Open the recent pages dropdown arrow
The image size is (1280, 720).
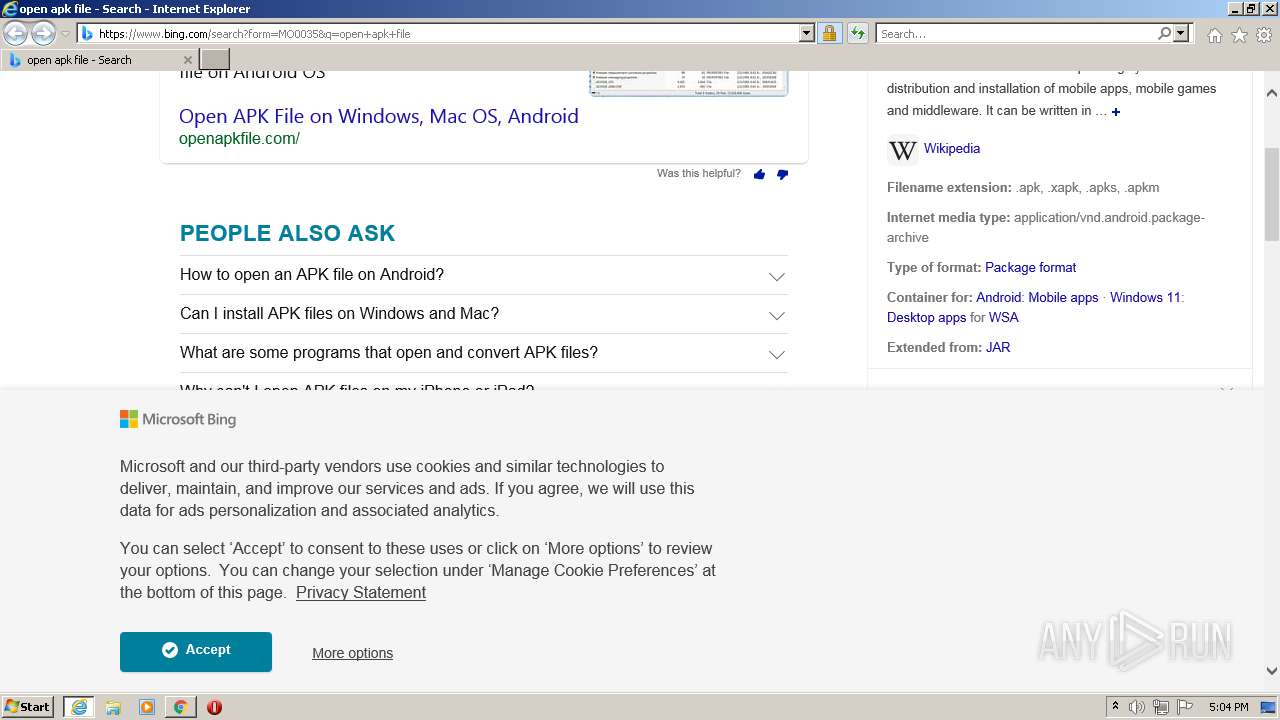click(x=65, y=34)
